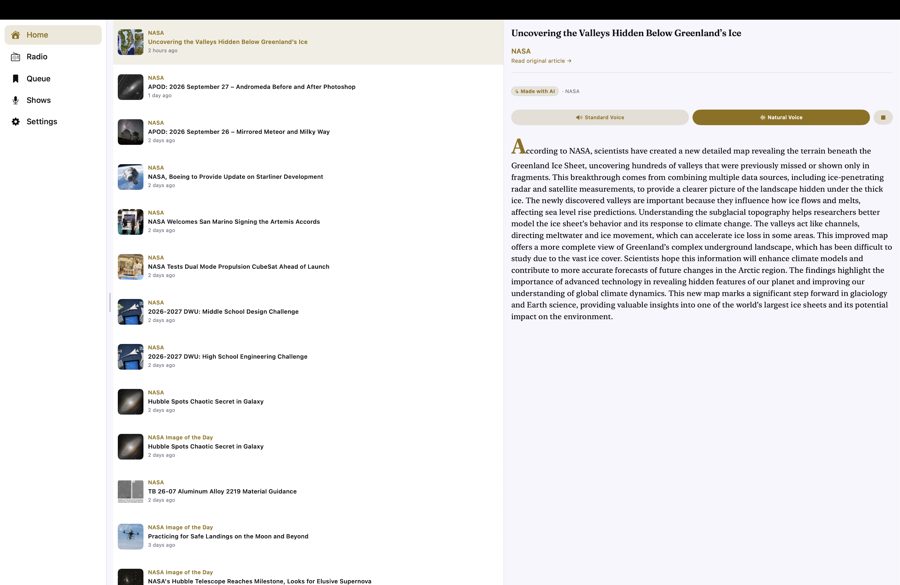The image size is (900, 585).
Task: Open thumbnail of High School Engineering Challenge
Action: (x=130, y=357)
